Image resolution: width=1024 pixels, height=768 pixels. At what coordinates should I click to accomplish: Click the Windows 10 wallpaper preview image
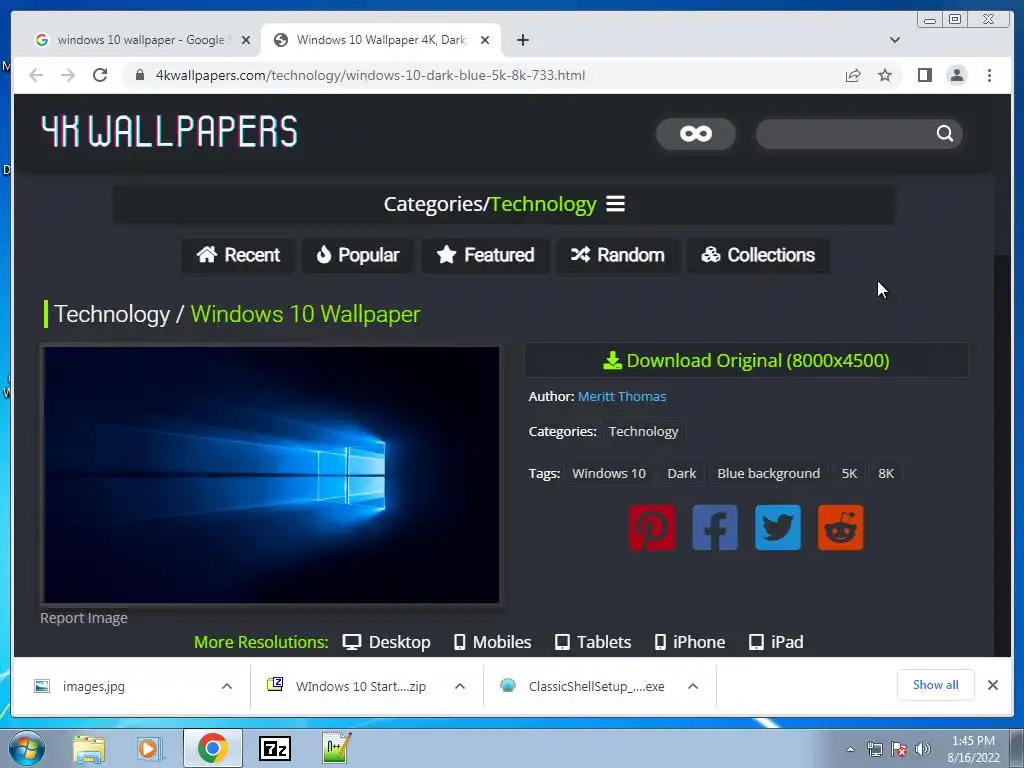(271, 475)
